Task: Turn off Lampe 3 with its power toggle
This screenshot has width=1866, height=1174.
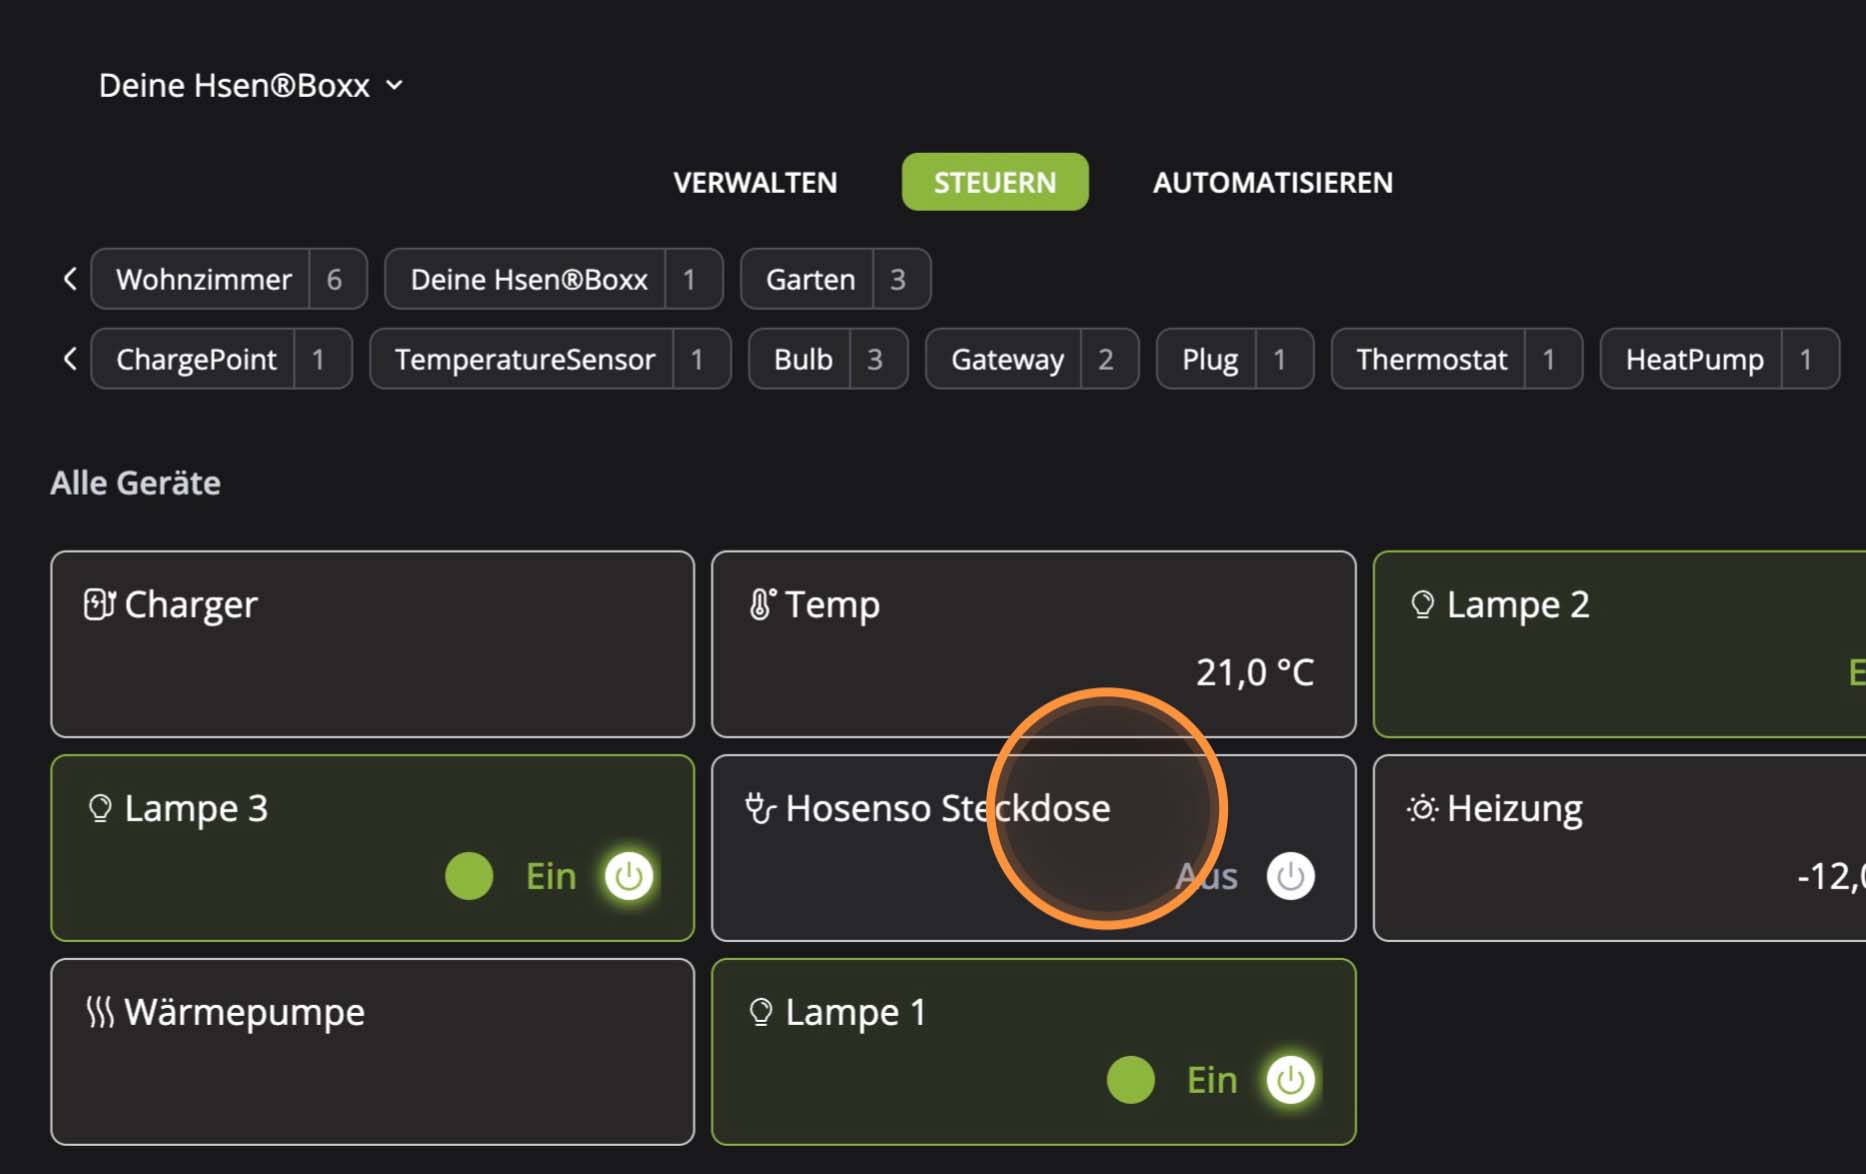Action: [627, 875]
